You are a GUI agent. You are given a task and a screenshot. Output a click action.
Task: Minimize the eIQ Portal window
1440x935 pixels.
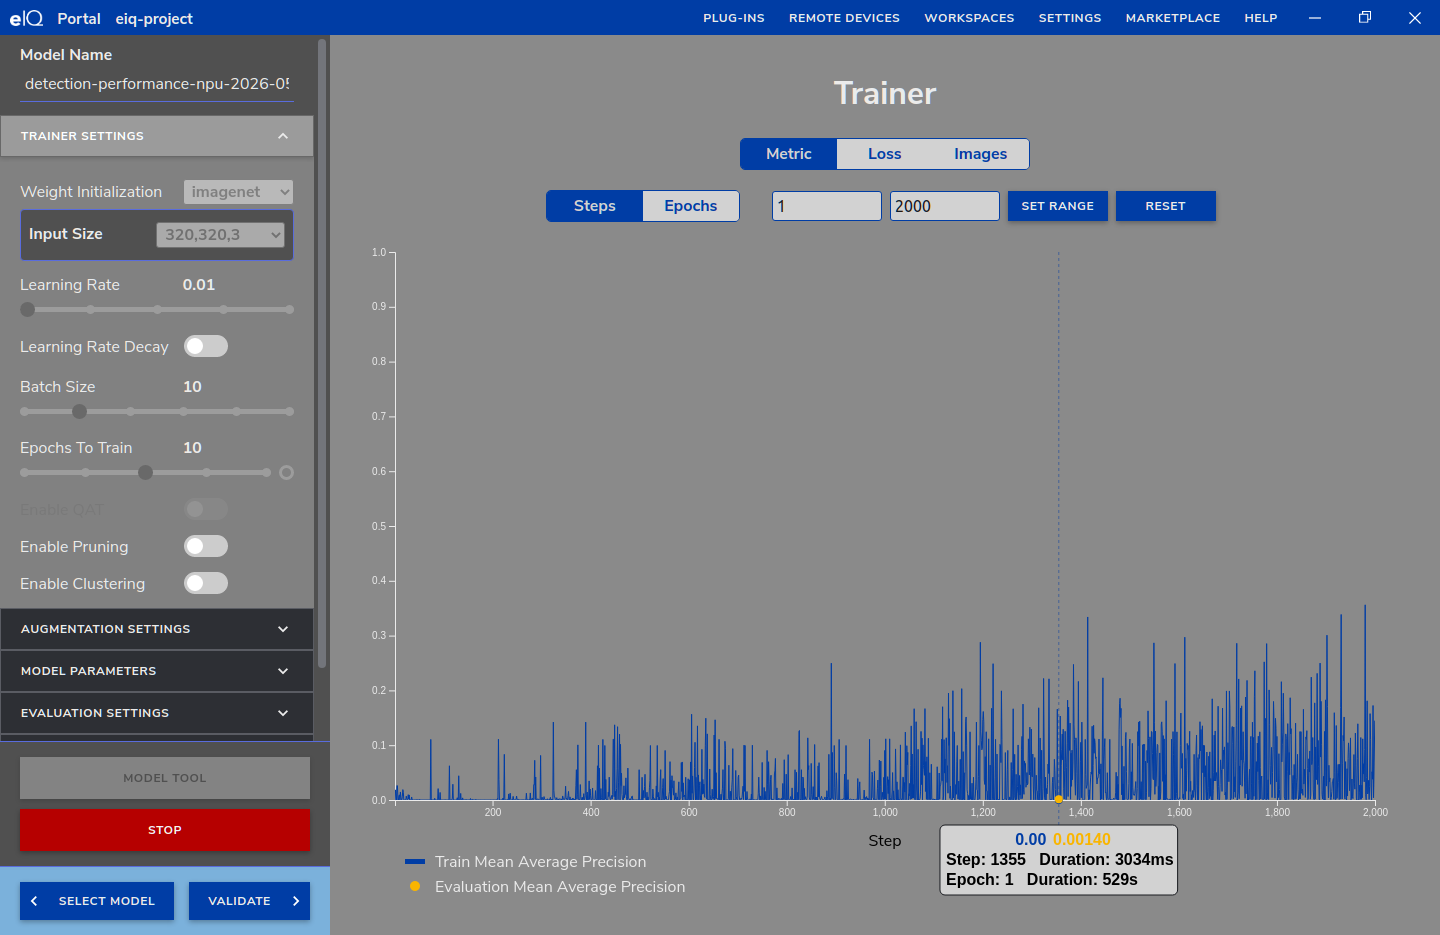[1315, 18]
